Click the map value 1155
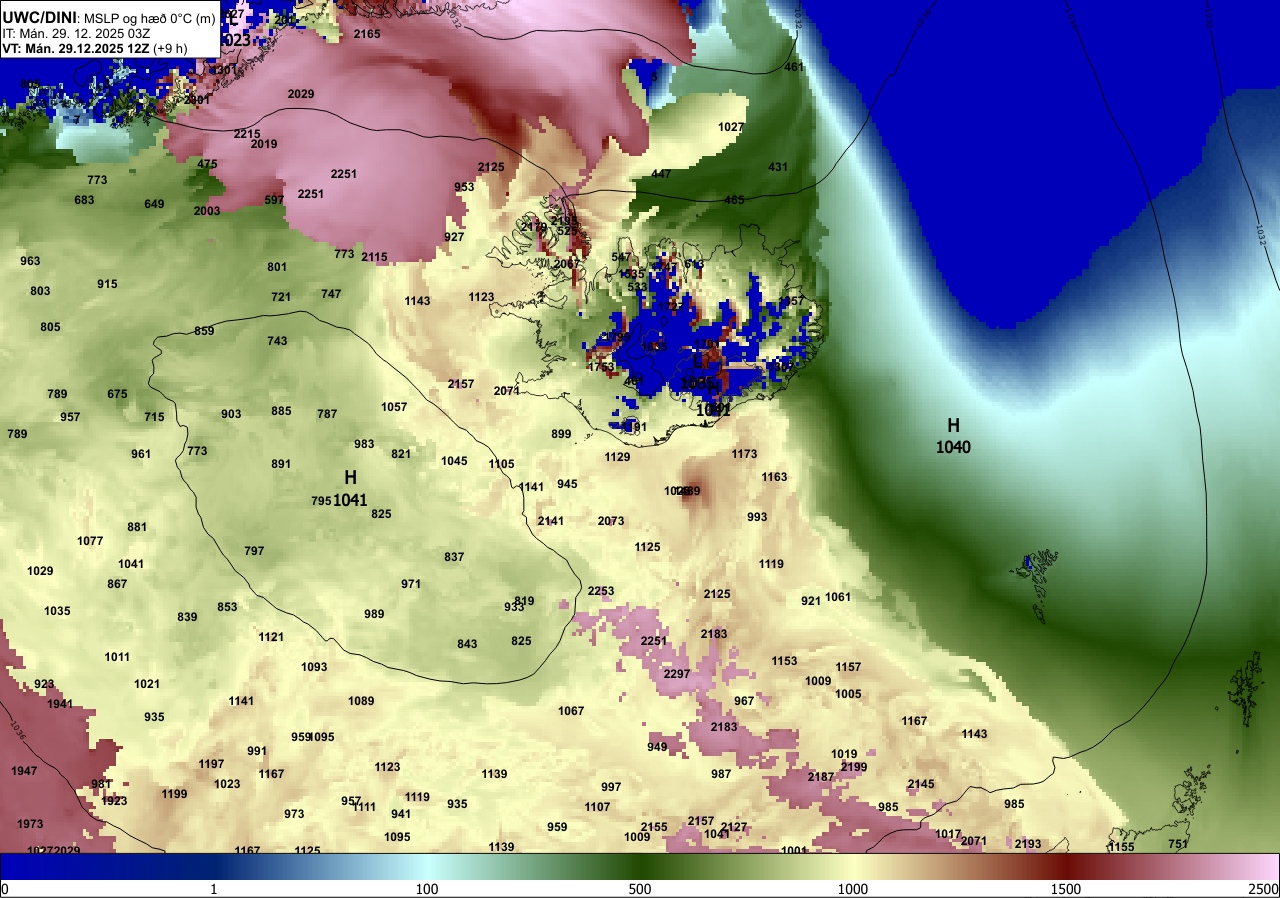The height and width of the screenshot is (898, 1280). (x=1121, y=847)
